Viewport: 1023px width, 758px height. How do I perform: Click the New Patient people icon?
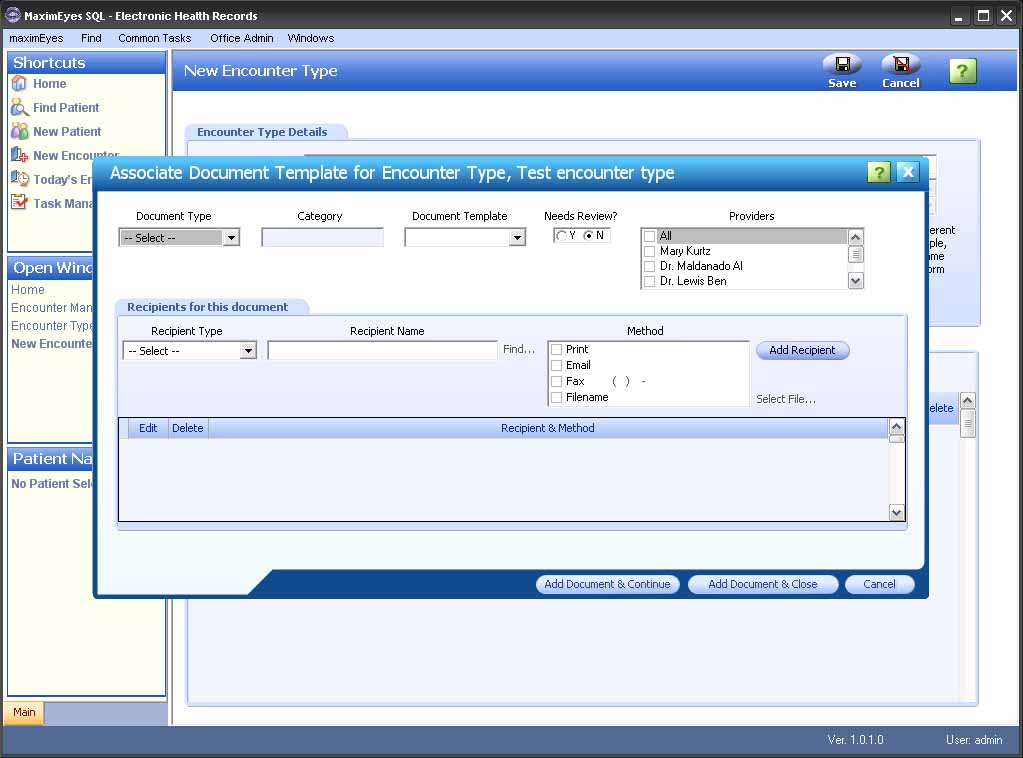click(19, 132)
